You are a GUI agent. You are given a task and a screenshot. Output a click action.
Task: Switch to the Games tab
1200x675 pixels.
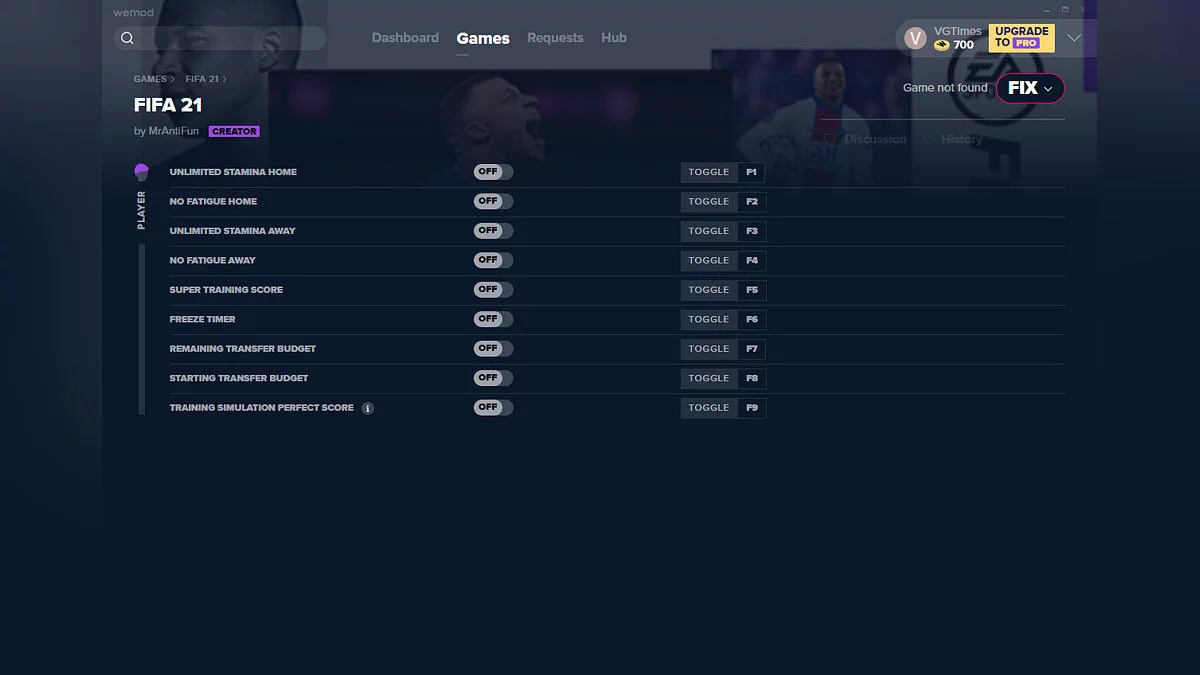click(x=483, y=38)
